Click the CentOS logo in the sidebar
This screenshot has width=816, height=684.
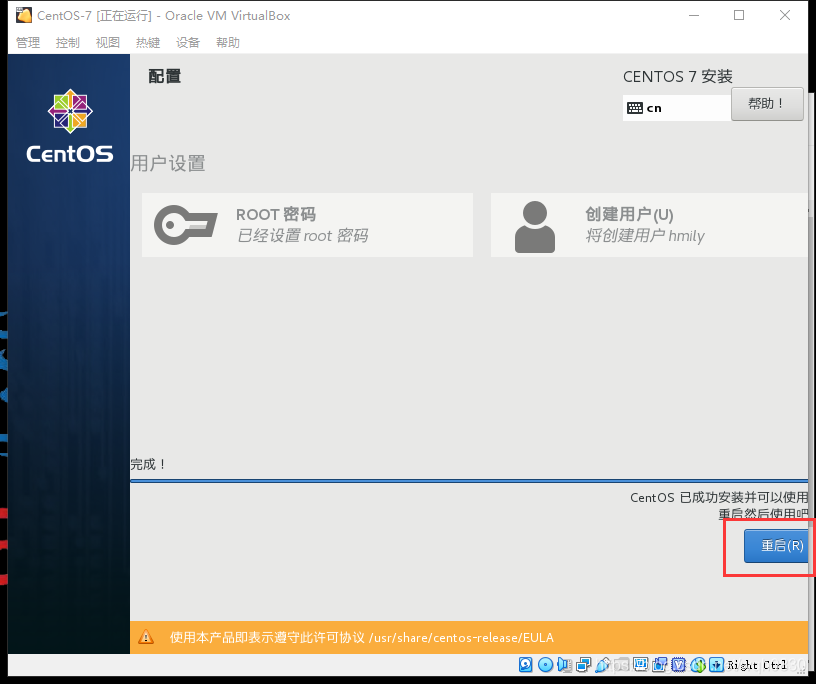(70, 126)
